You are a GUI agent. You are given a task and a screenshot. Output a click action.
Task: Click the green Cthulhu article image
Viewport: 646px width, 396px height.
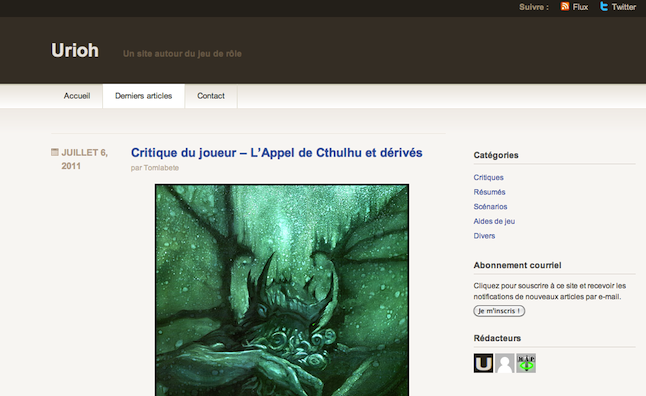[282, 290]
